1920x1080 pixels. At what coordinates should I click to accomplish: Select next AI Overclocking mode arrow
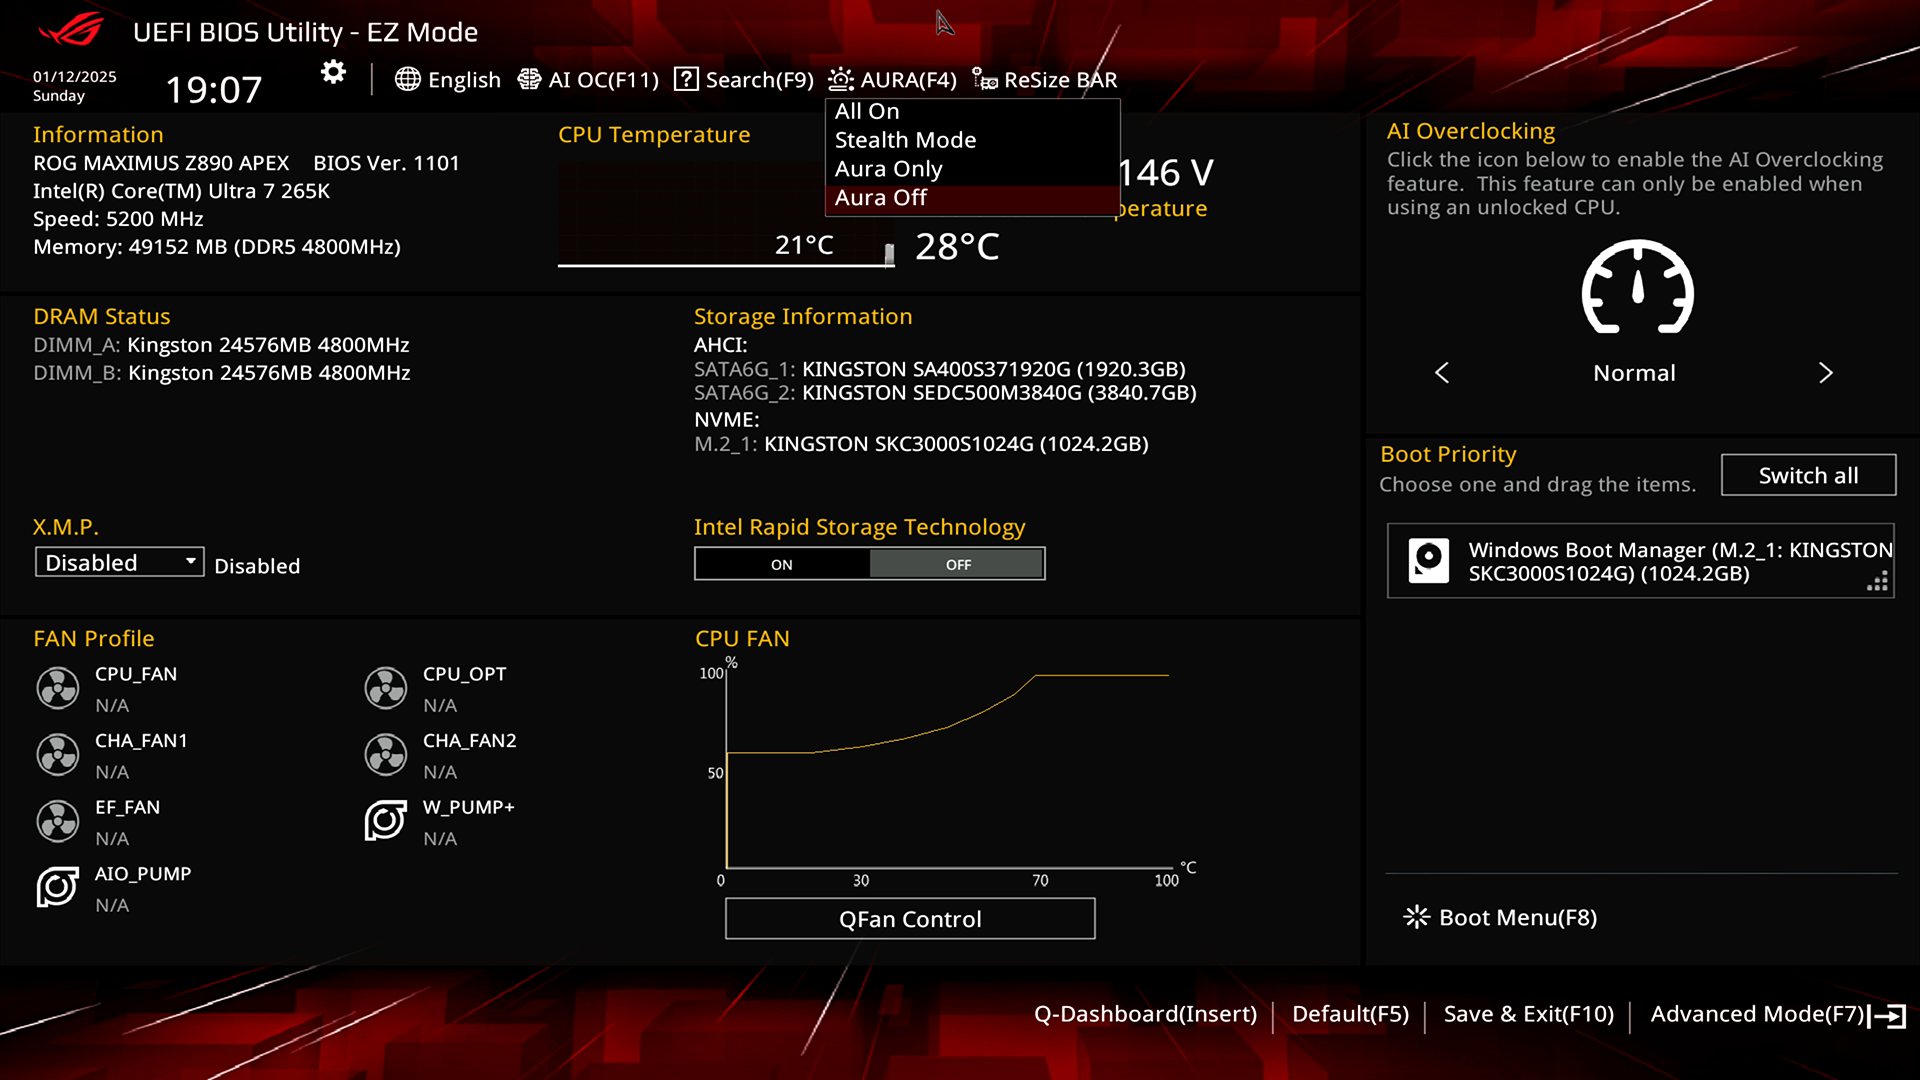pyautogui.click(x=1826, y=373)
